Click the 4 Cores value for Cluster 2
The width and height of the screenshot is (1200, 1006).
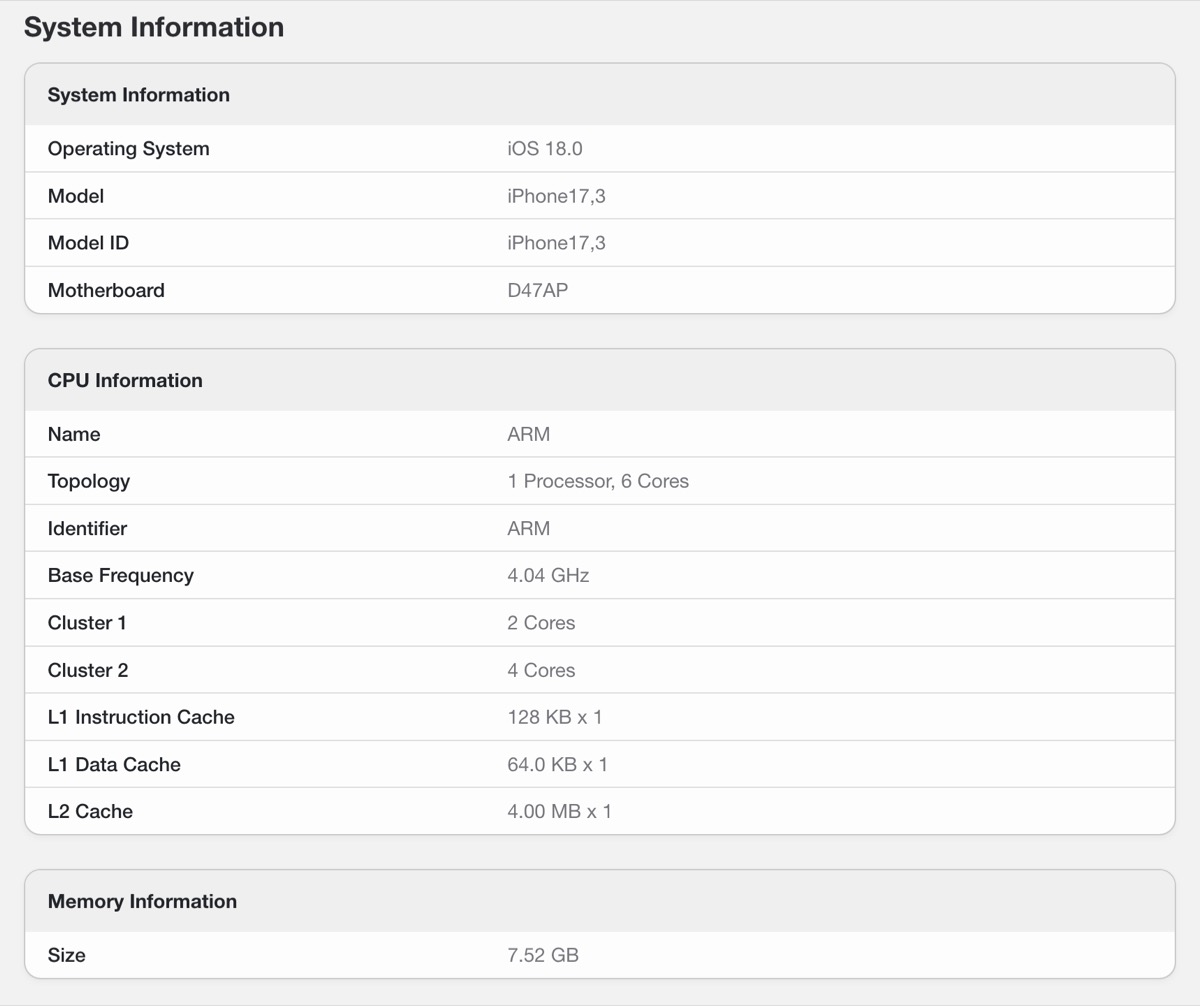pos(541,670)
